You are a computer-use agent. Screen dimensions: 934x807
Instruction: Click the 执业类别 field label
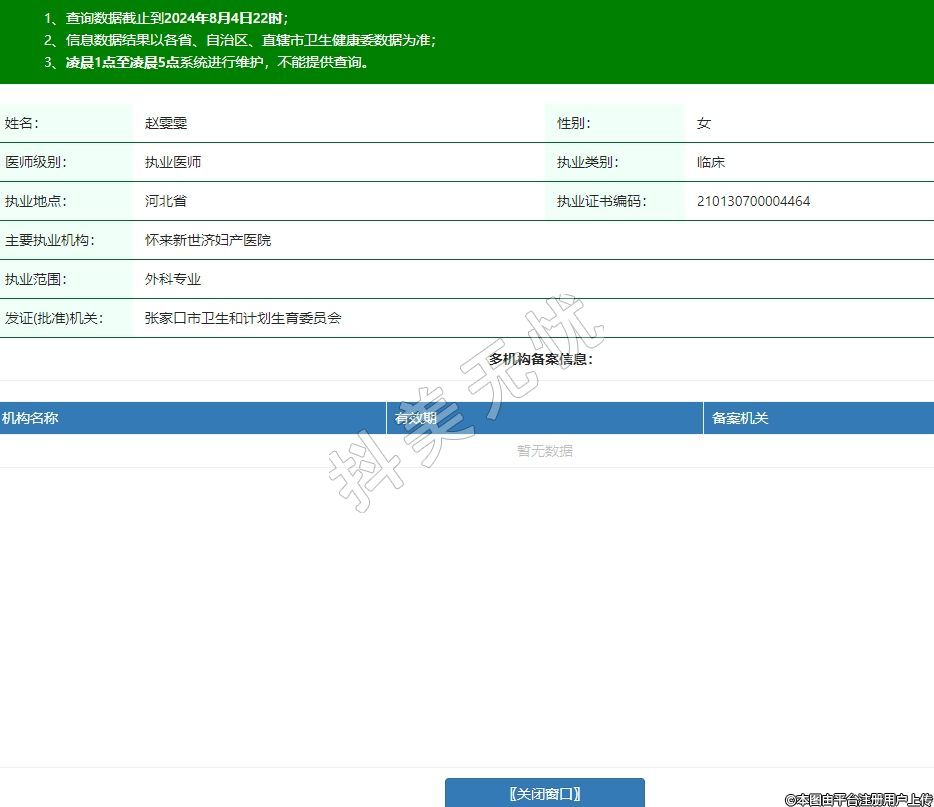pyautogui.click(x=587, y=162)
